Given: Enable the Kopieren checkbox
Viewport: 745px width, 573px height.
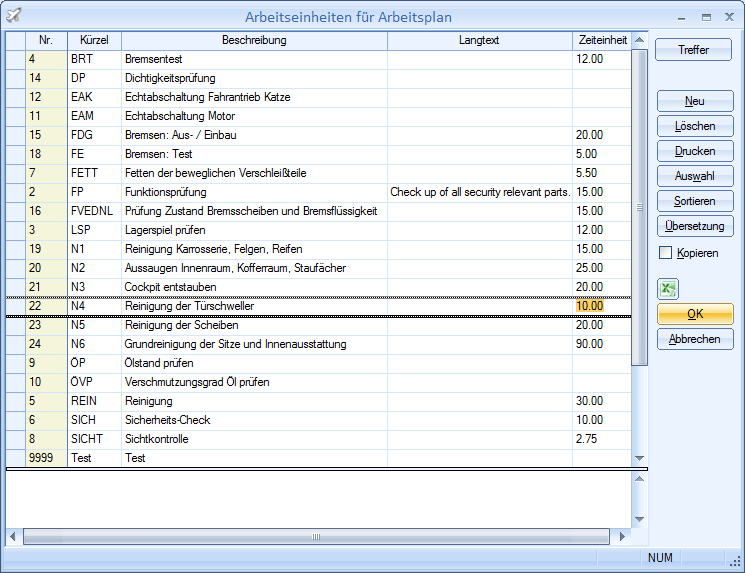Looking at the screenshot, I should [x=665, y=253].
